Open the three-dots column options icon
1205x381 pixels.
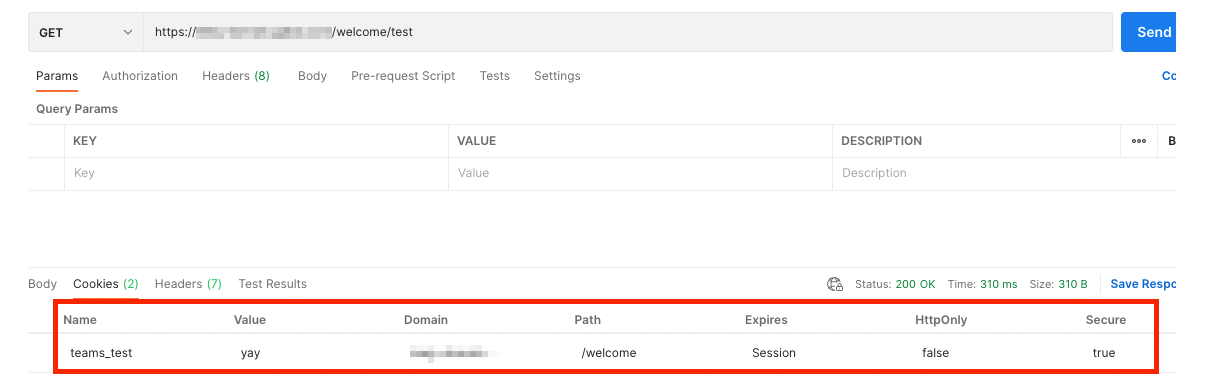click(x=1139, y=141)
